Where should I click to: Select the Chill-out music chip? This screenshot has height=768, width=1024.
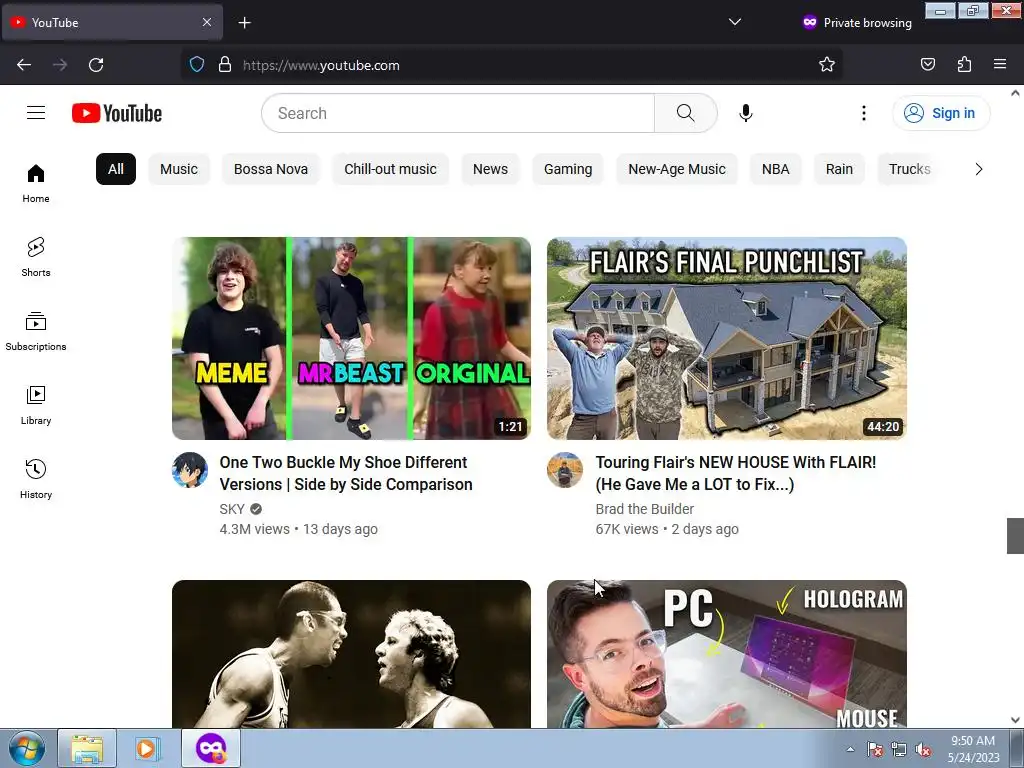(x=391, y=169)
